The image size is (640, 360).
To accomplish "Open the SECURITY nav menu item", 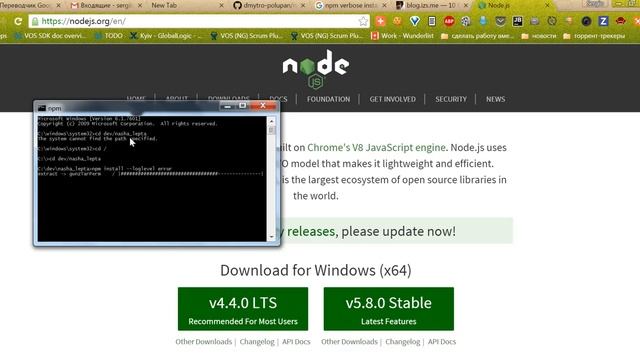I will pos(451,99).
